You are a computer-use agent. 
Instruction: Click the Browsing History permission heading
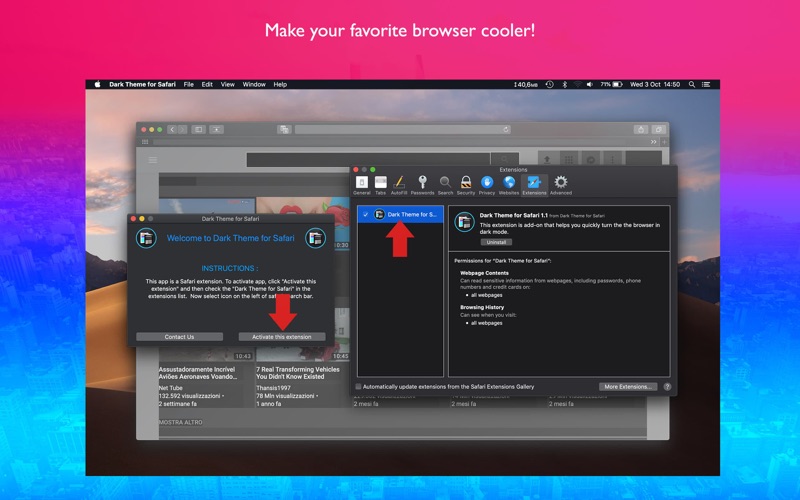point(482,307)
